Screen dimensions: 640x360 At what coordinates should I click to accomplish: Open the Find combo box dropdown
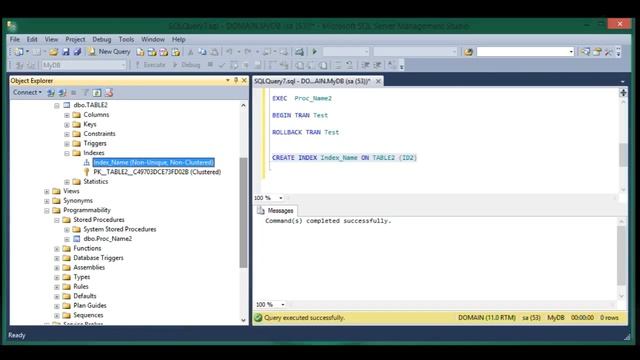click(x=571, y=52)
